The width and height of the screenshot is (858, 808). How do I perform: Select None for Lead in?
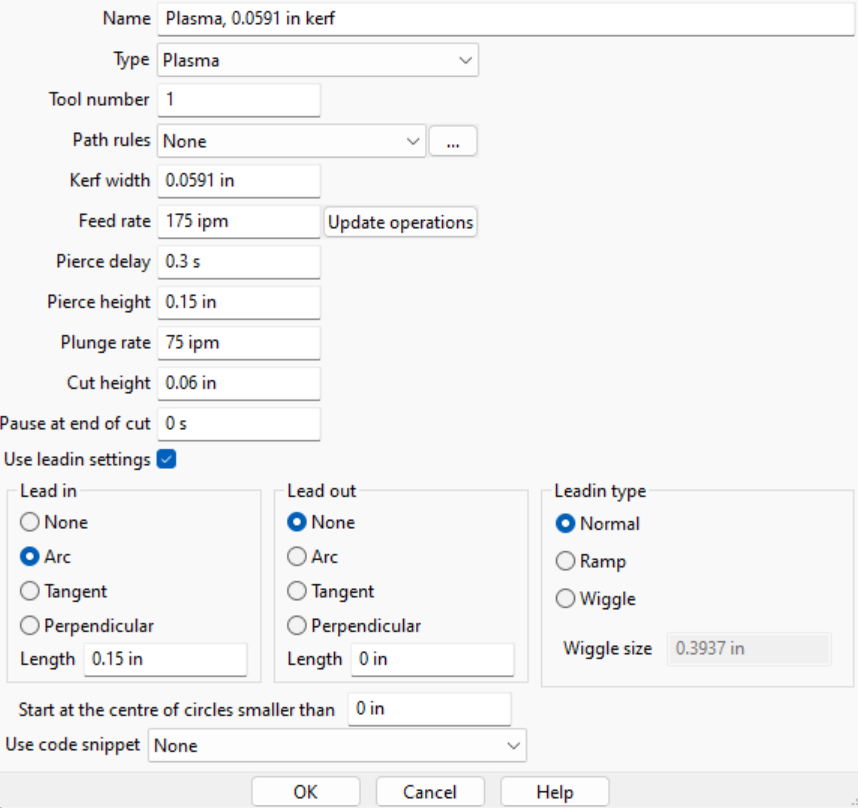(x=30, y=522)
